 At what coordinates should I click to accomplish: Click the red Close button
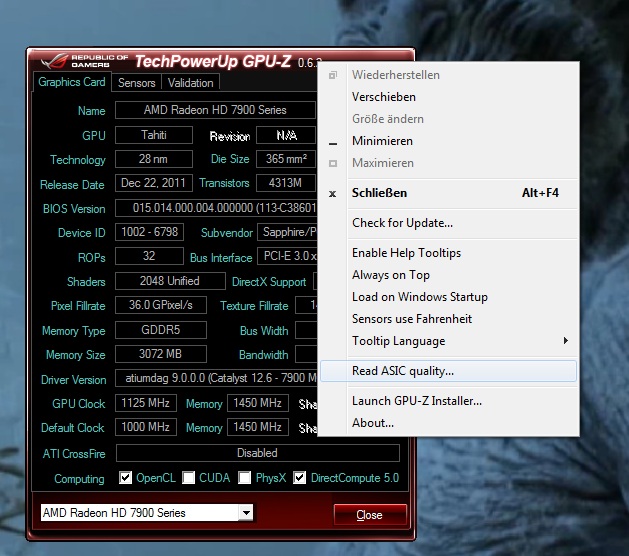[x=370, y=514]
